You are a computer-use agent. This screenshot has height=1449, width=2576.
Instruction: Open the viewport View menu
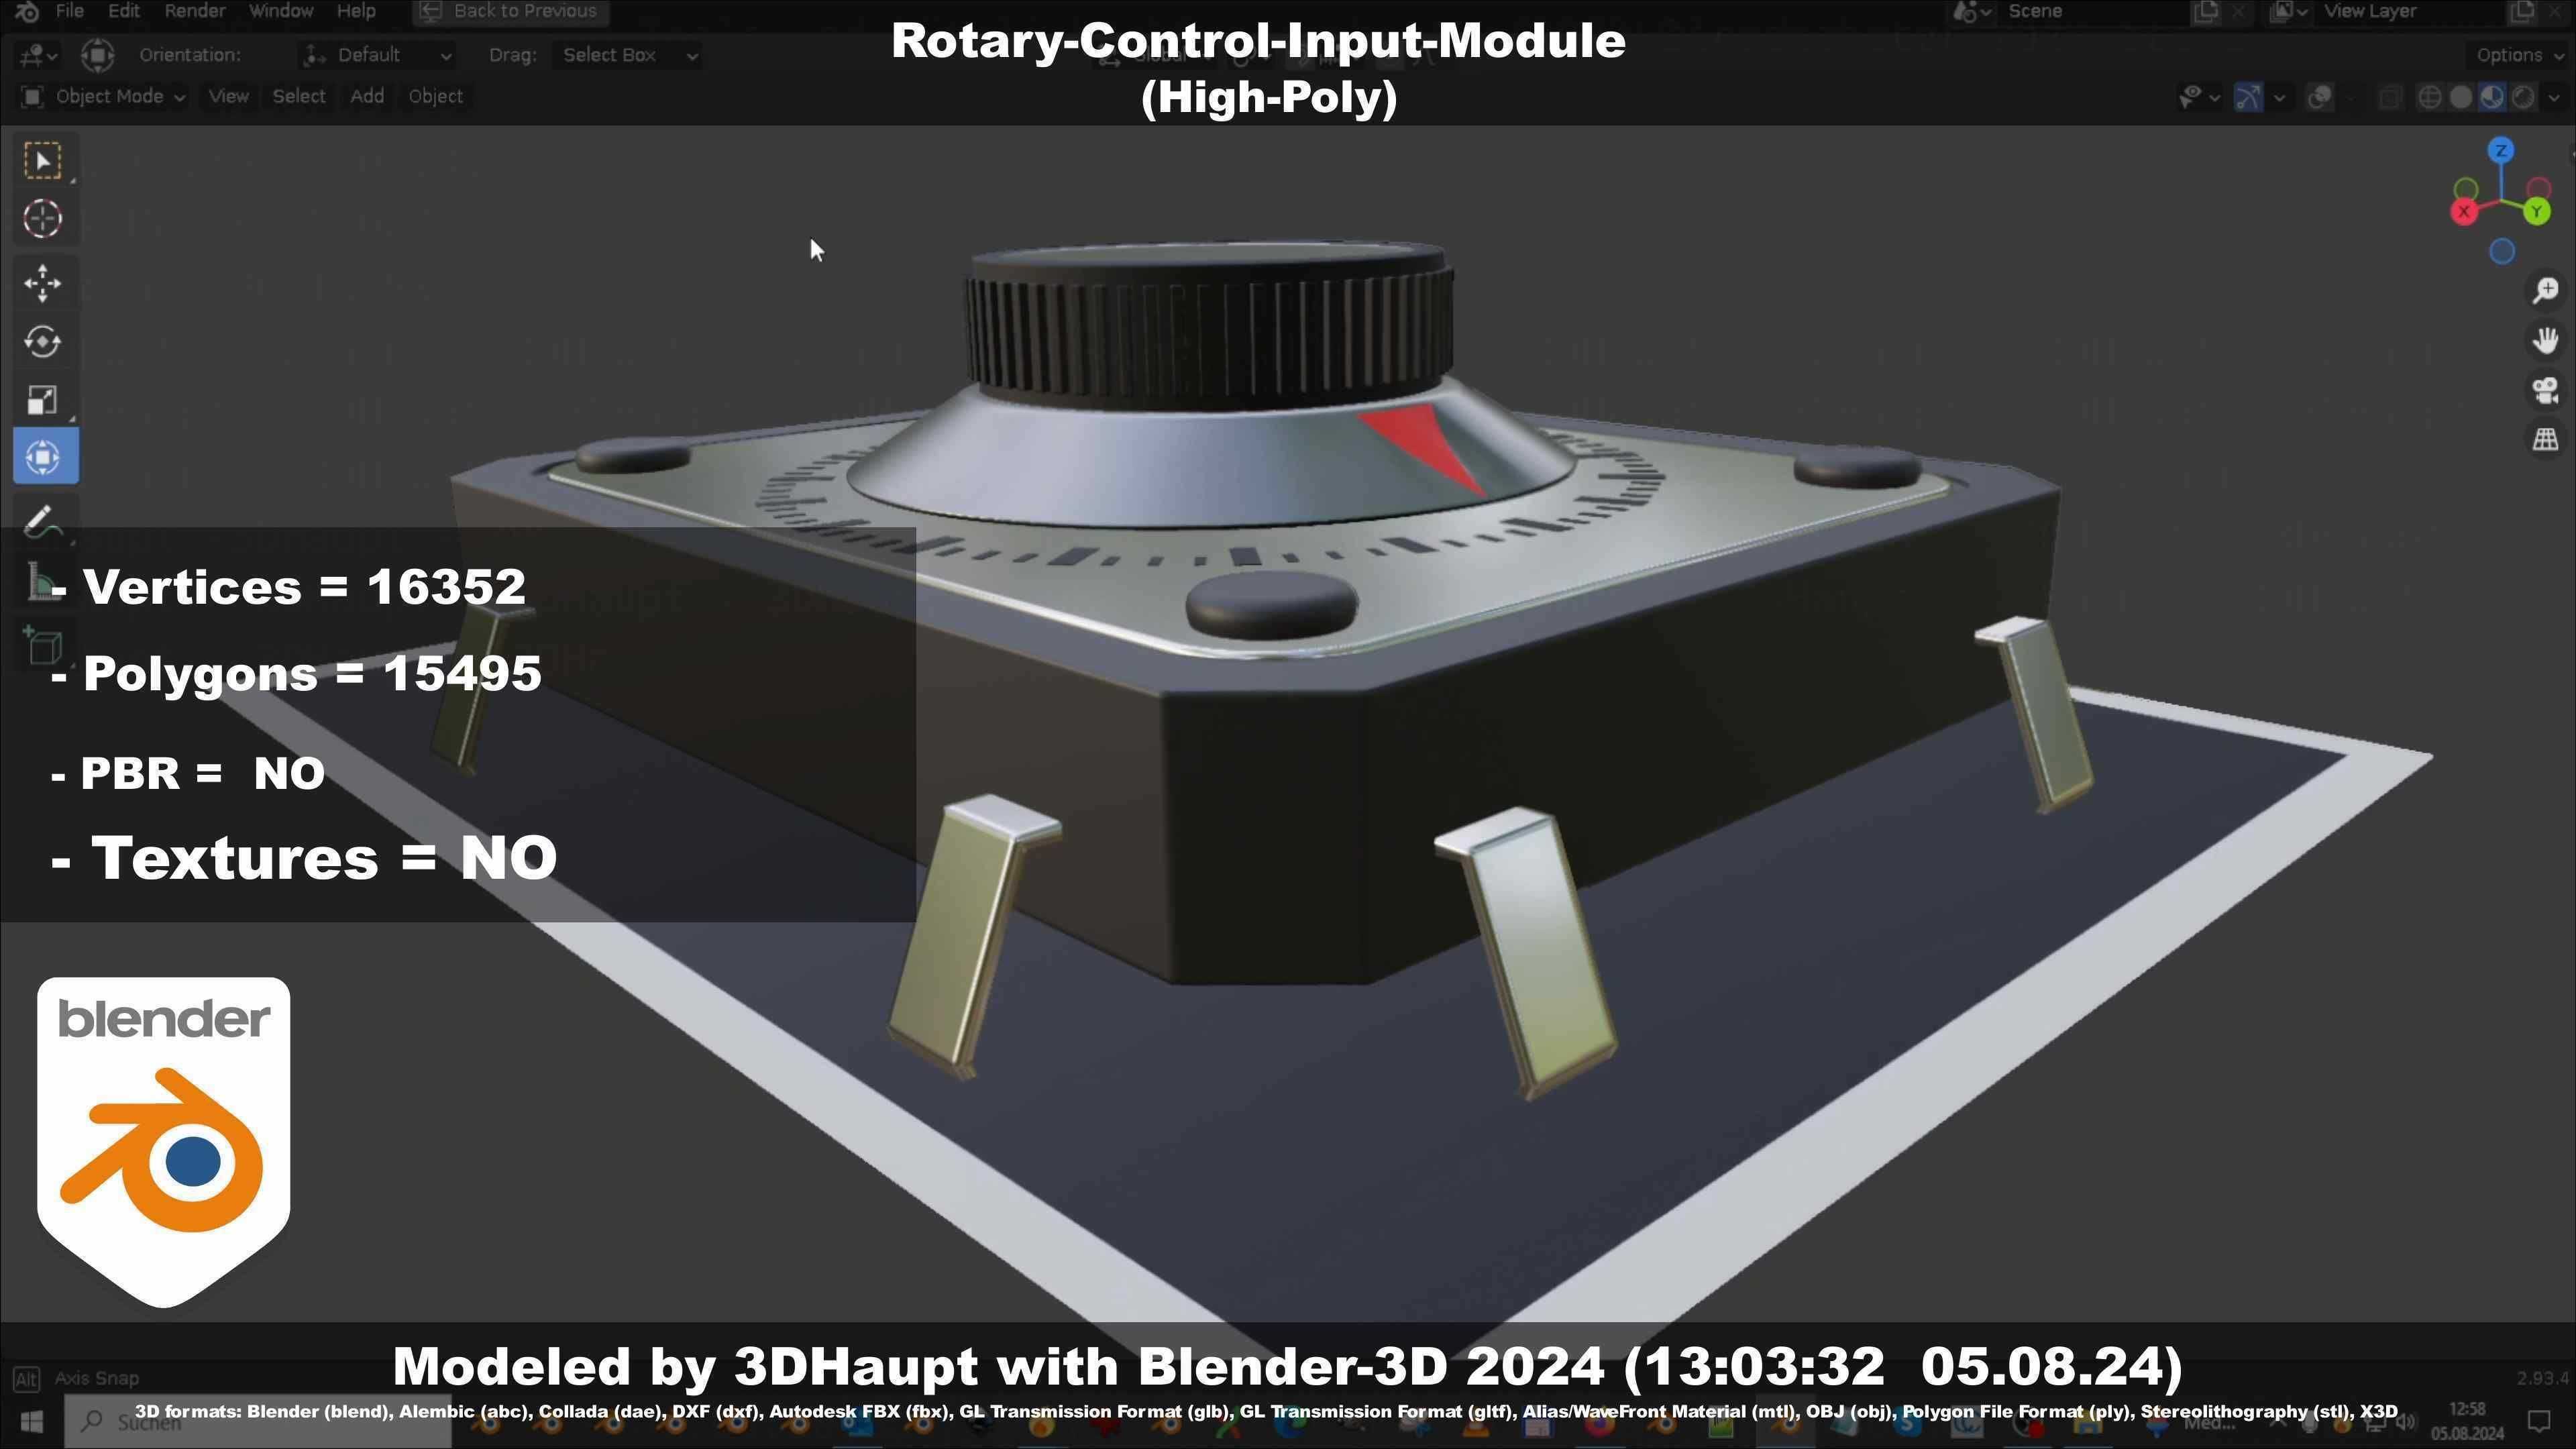click(228, 97)
